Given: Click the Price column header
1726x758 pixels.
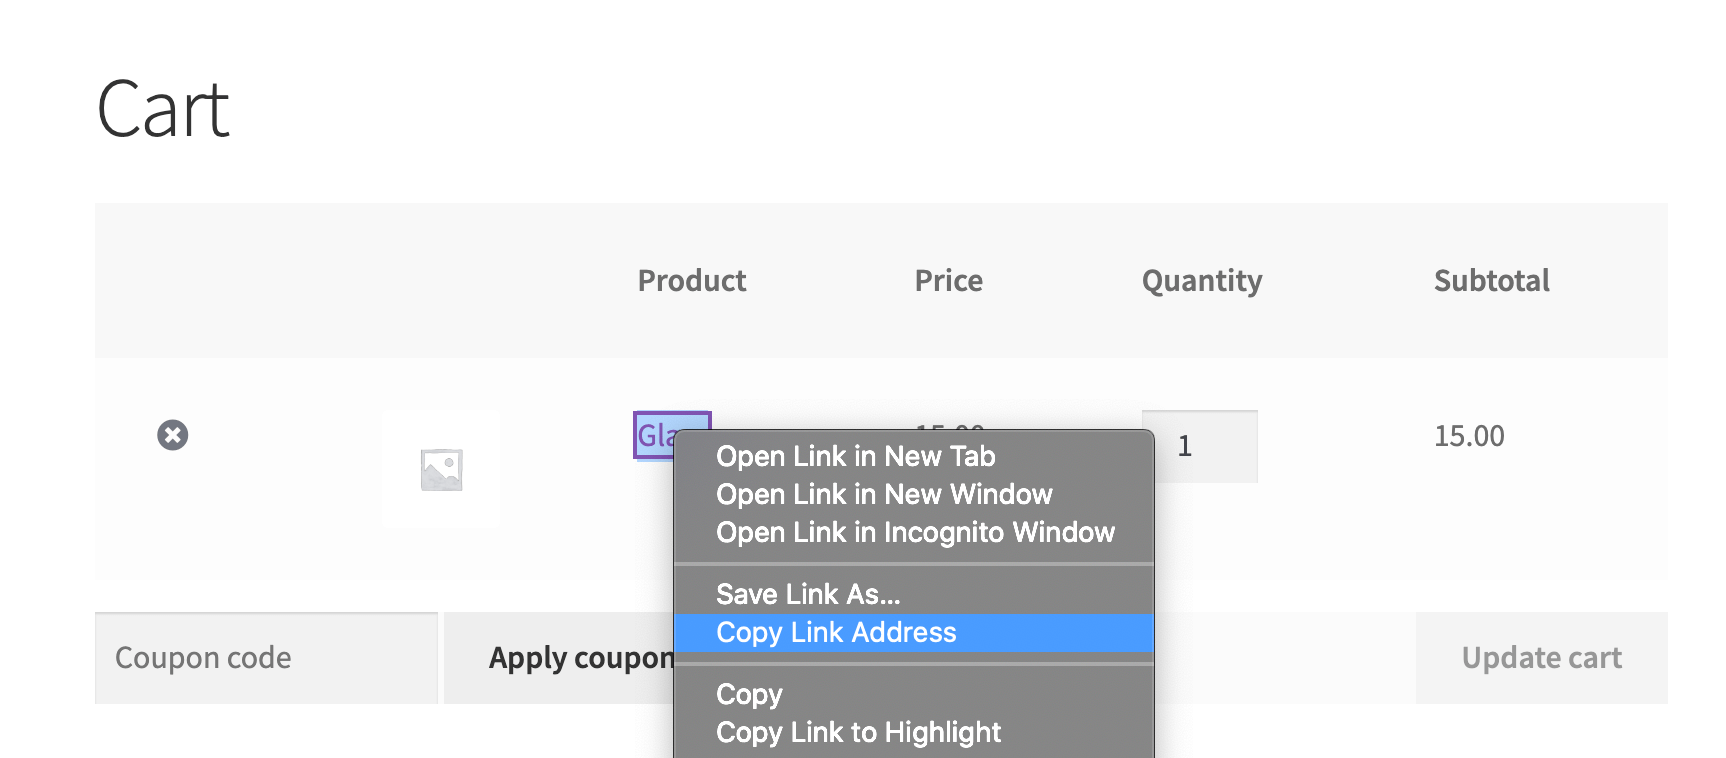Looking at the screenshot, I should [x=948, y=281].
